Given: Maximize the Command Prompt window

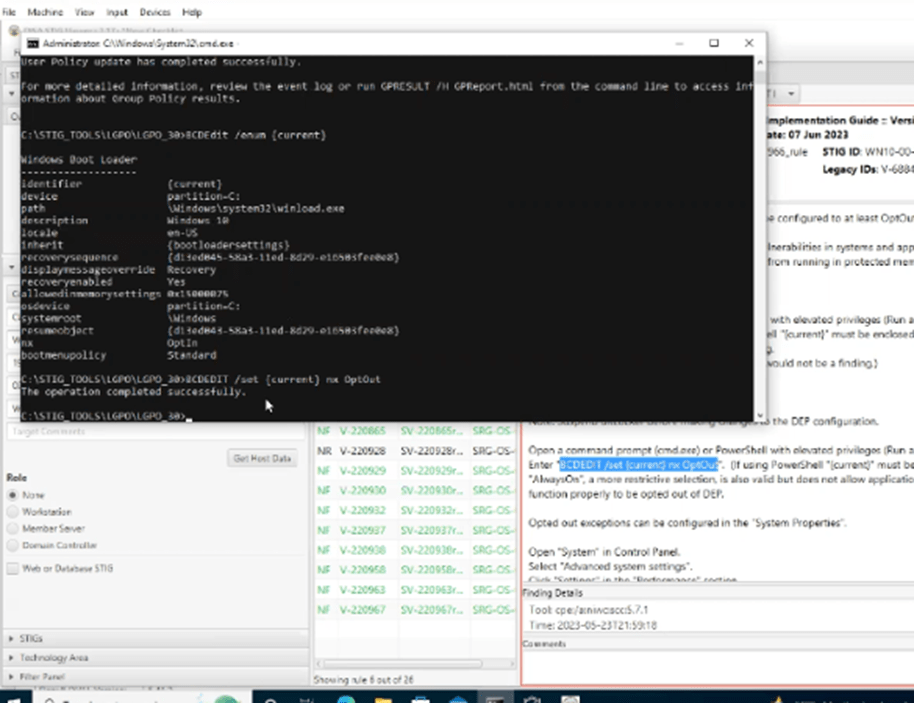Looking at the screenshot, I should click(x=714, y=44).
